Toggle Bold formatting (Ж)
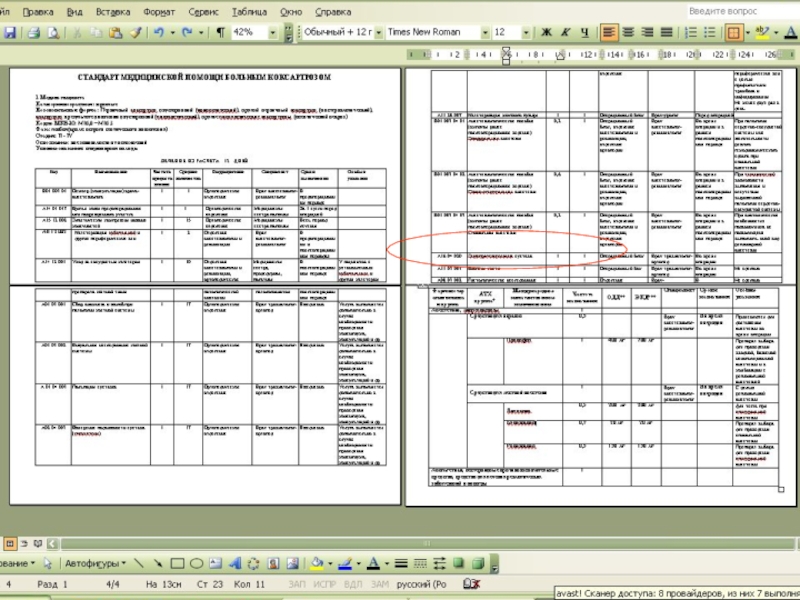 (x=547, y=33)
